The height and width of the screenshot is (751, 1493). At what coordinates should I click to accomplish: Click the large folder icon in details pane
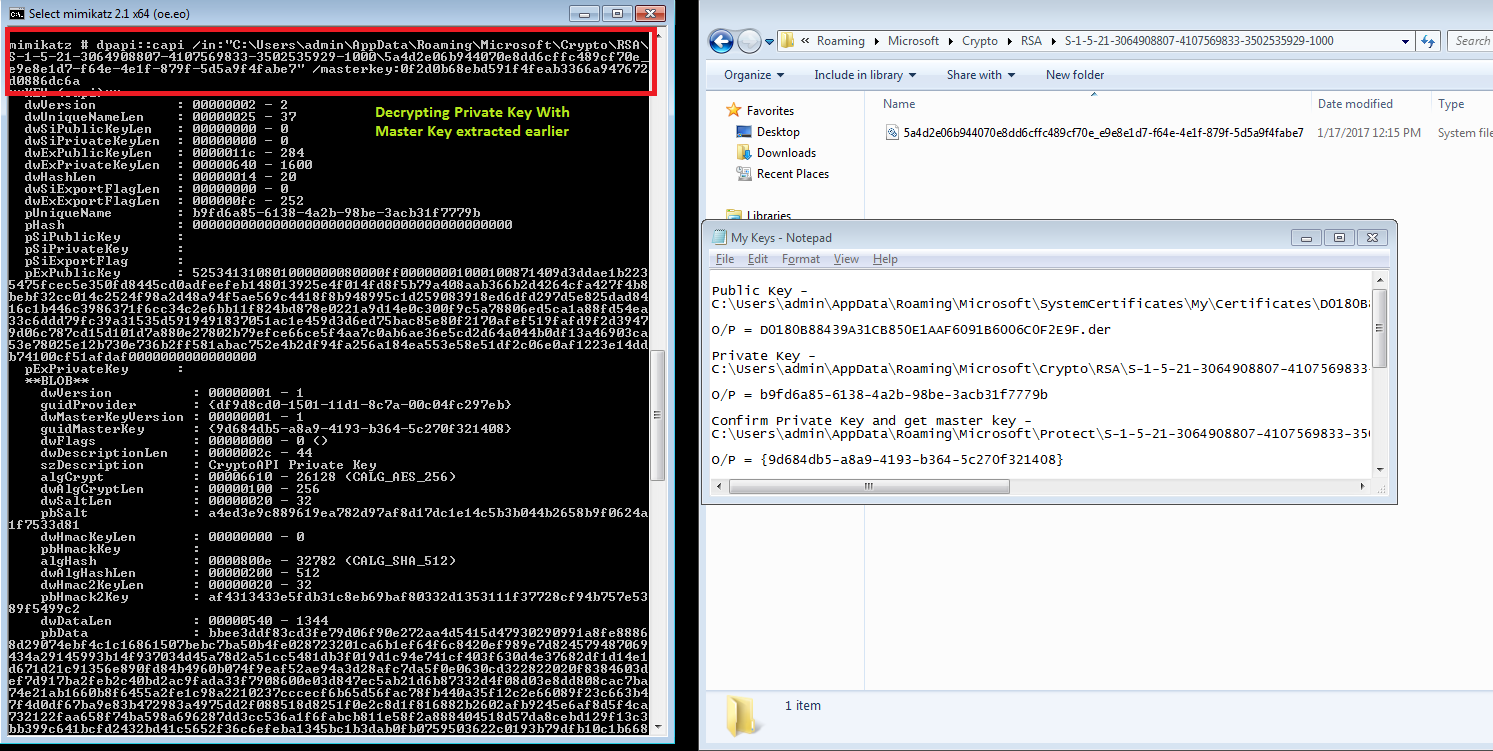click(x=740, y=717)
